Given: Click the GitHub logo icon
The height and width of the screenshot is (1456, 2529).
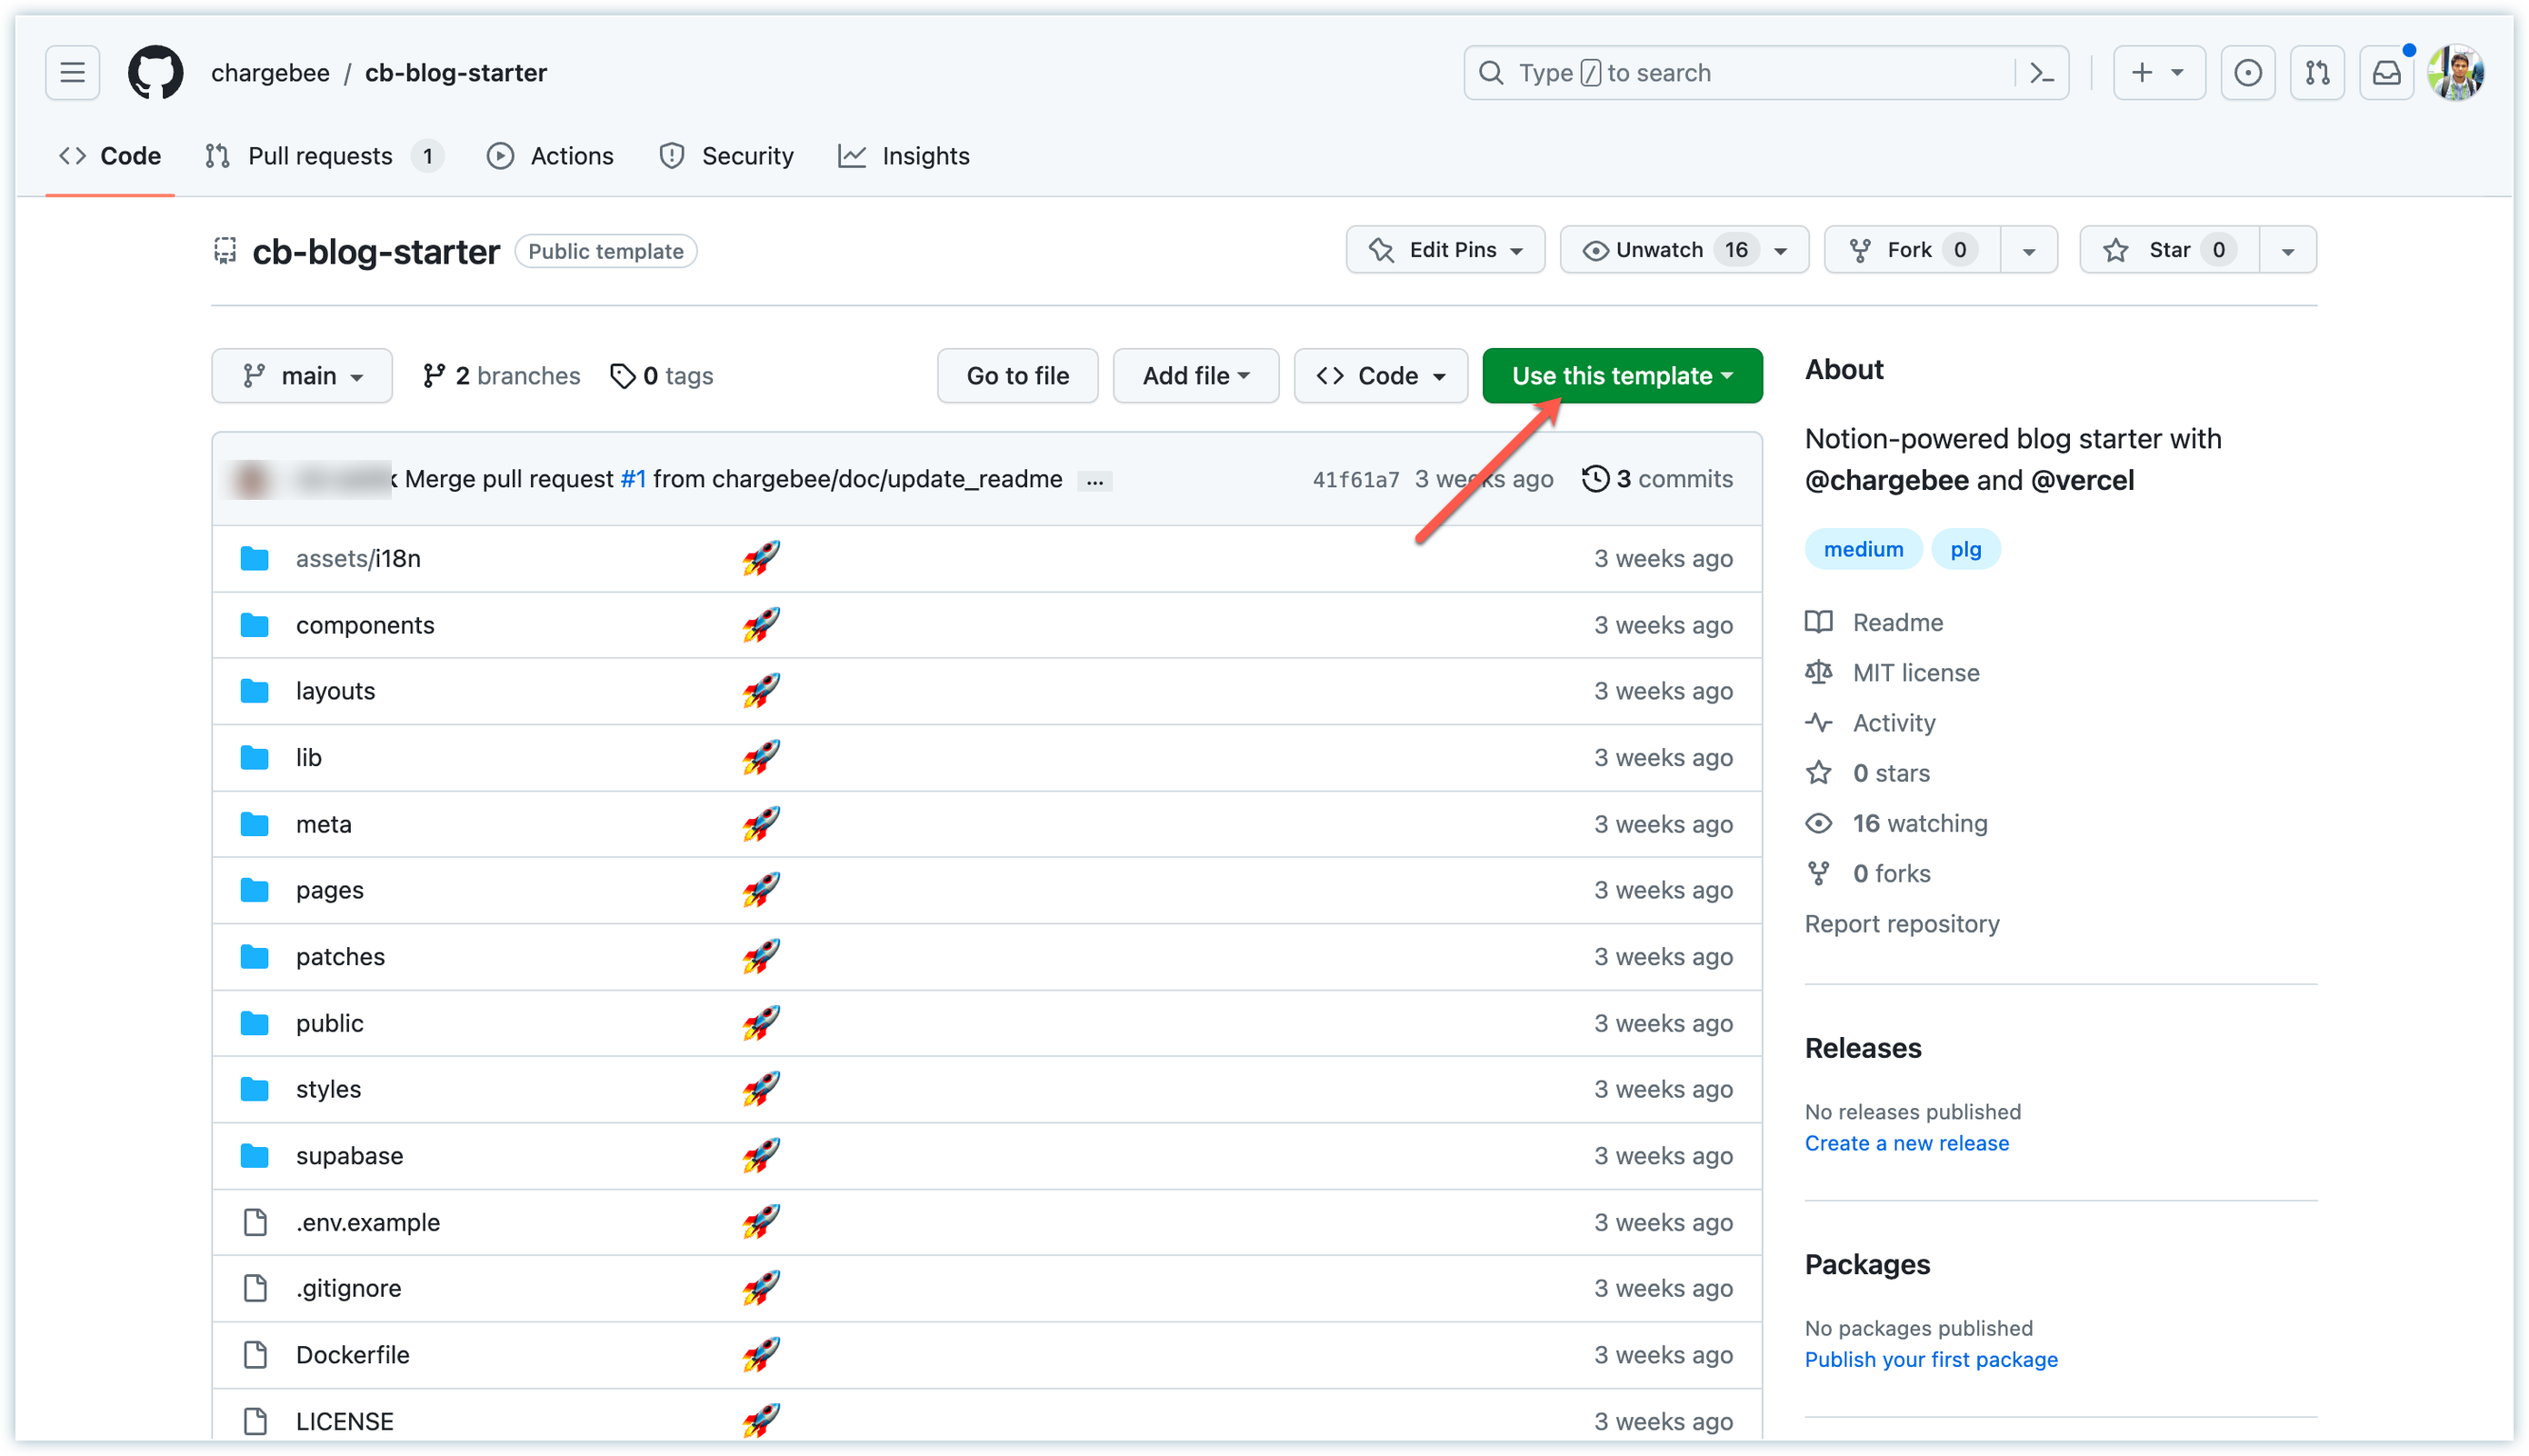Looking at the screenshot, I should coord(156,72).
